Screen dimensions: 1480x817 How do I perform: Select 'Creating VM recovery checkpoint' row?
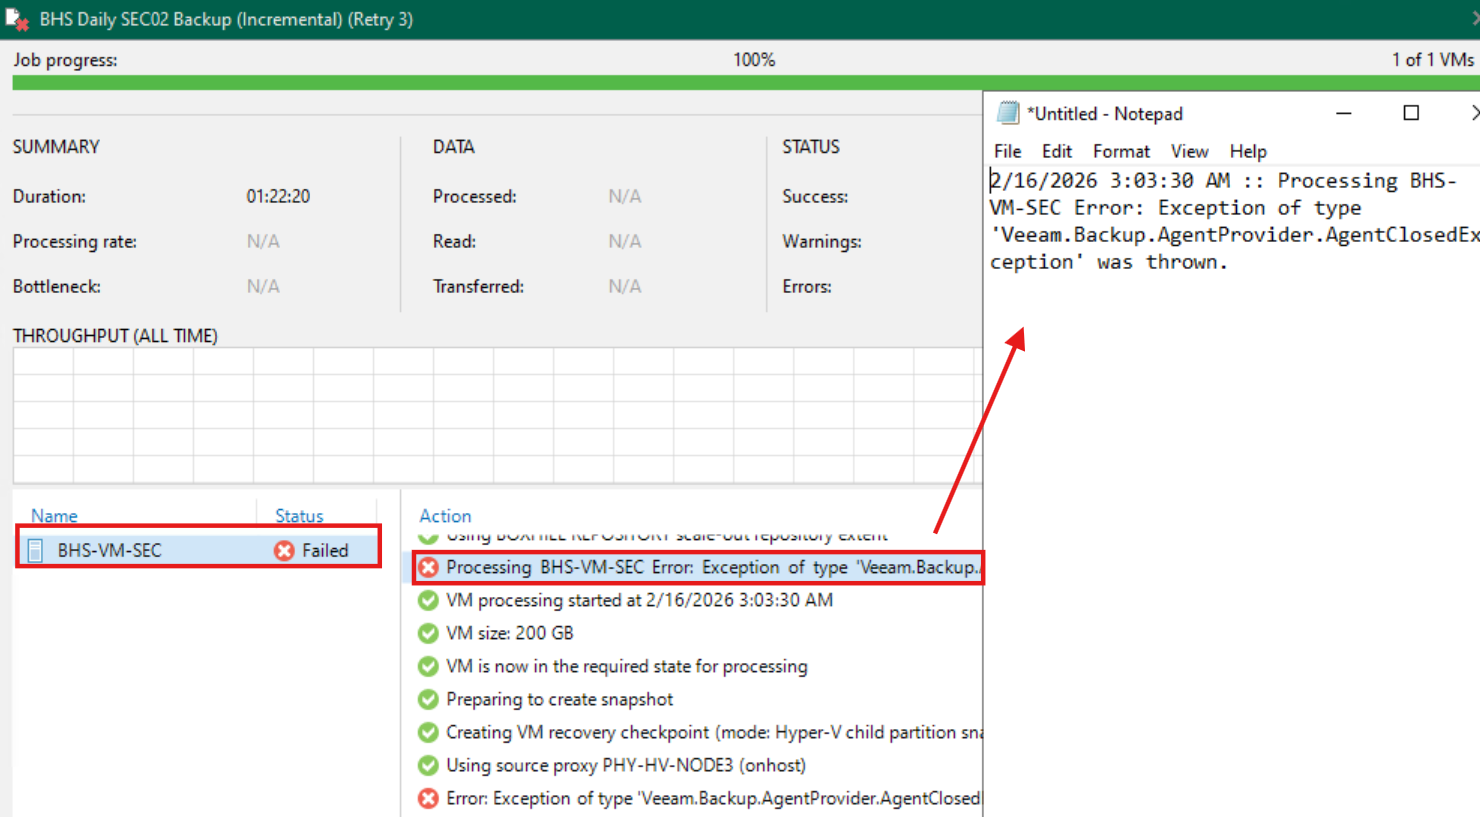(700, 732)
